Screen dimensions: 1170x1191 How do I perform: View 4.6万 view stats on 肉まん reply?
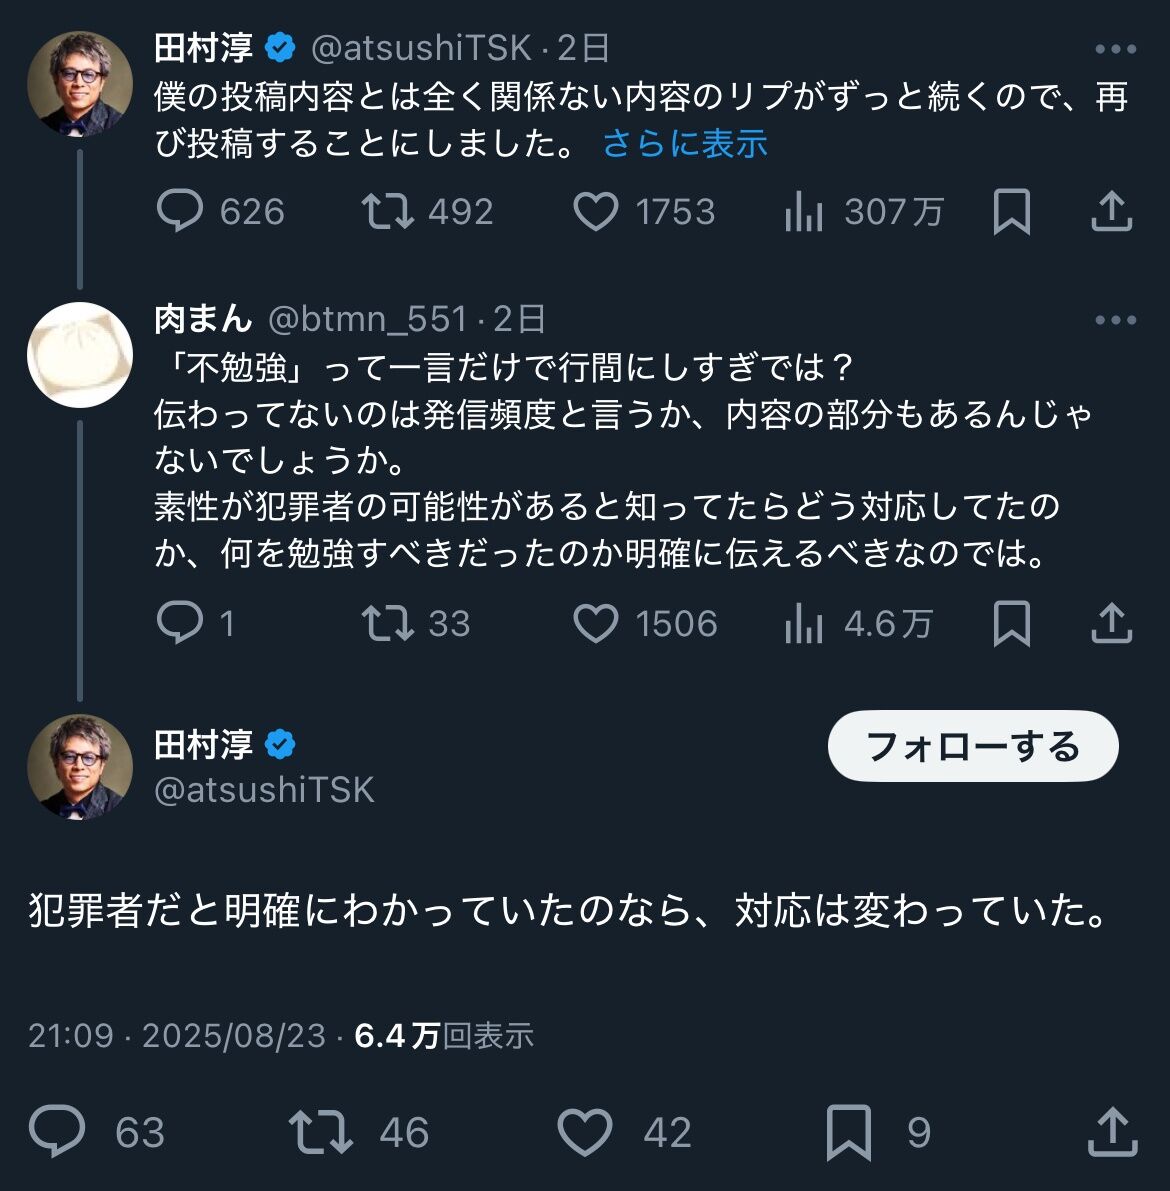pos(804,624)
